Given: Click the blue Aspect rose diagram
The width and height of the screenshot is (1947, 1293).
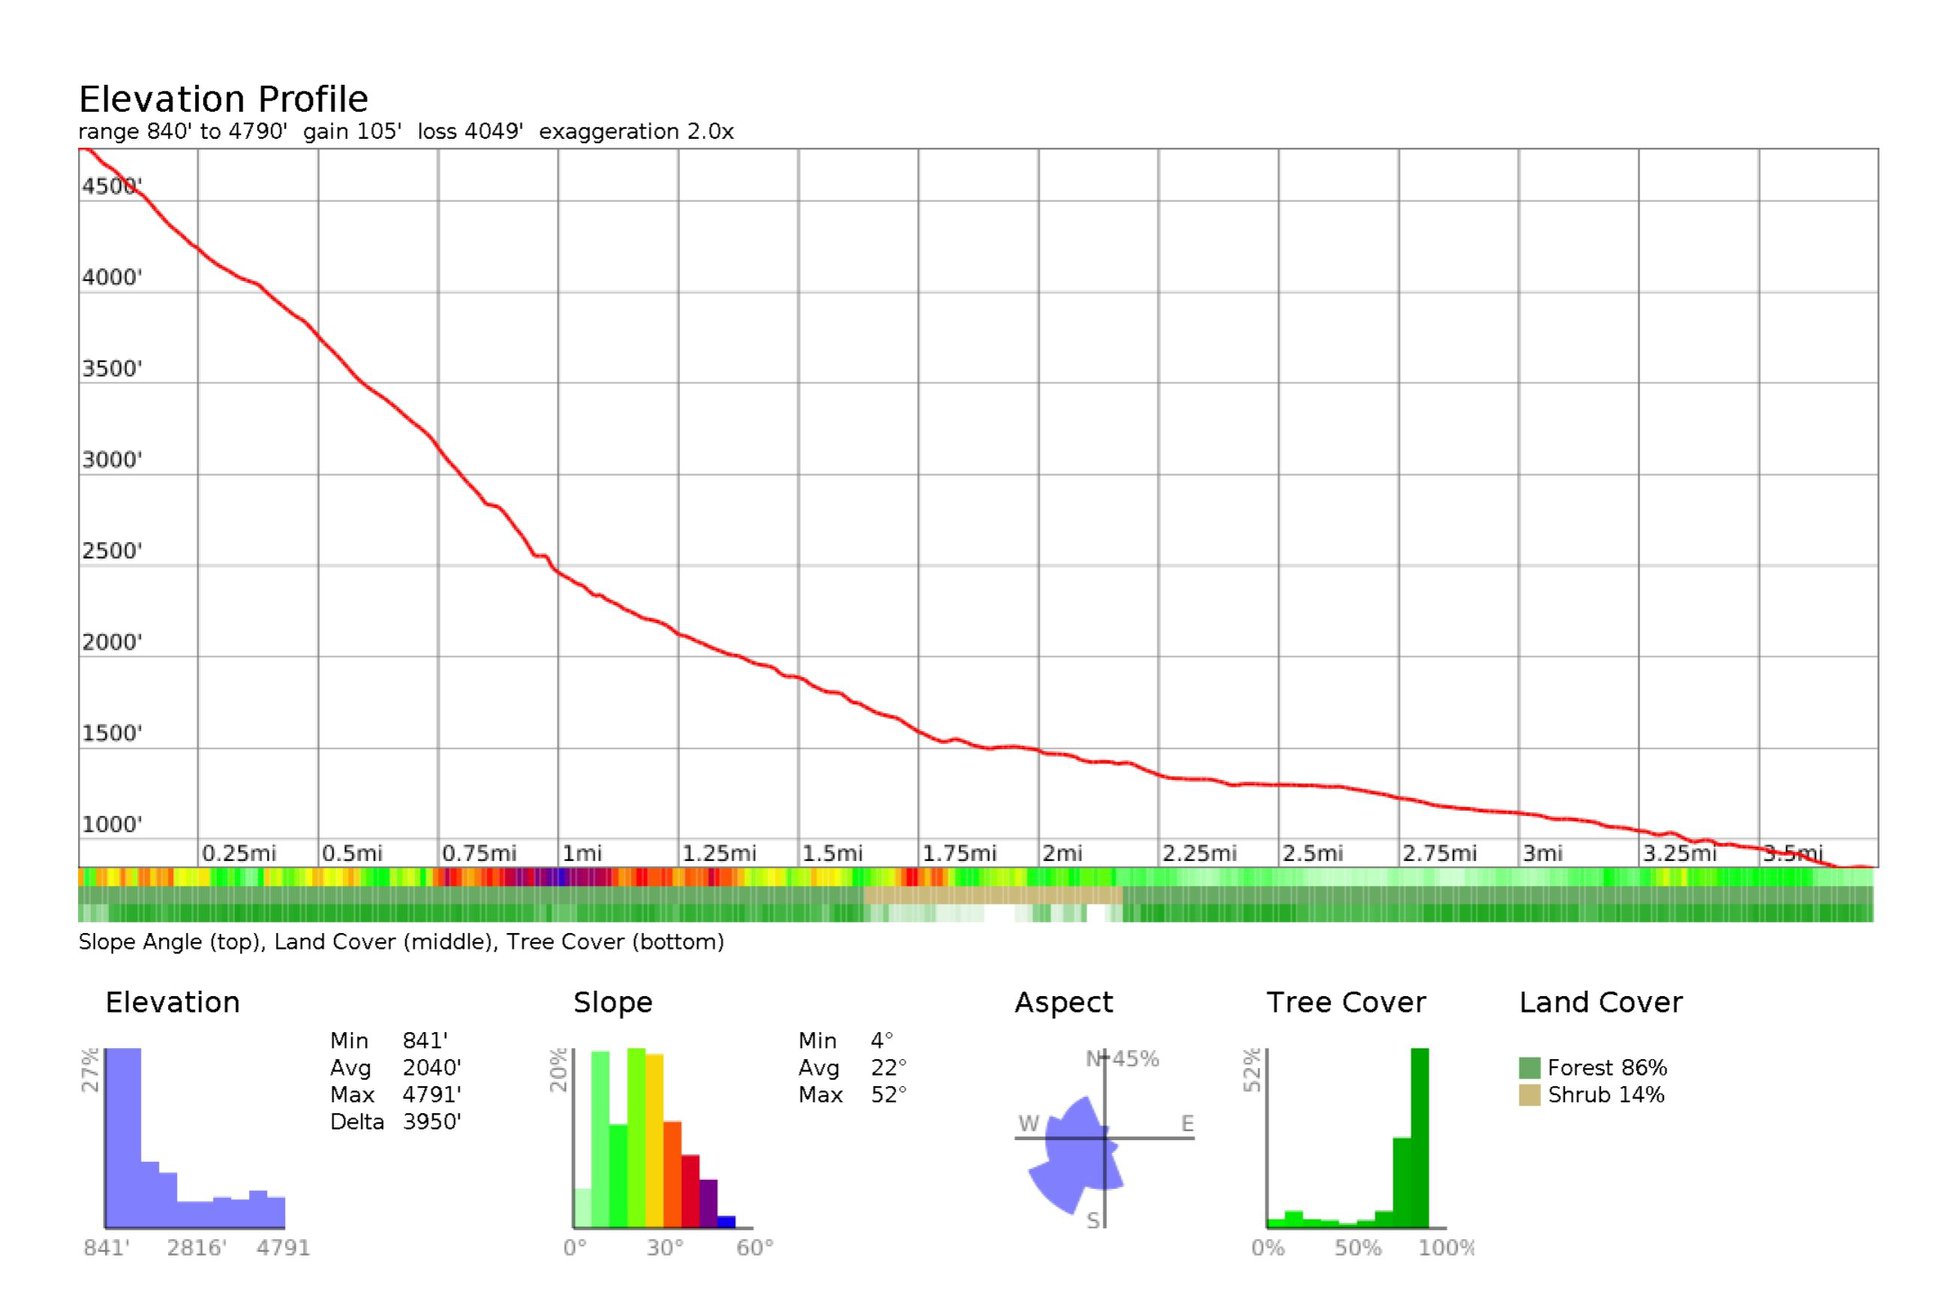Looking at the screenshot, I should tap(1075, 1155).
